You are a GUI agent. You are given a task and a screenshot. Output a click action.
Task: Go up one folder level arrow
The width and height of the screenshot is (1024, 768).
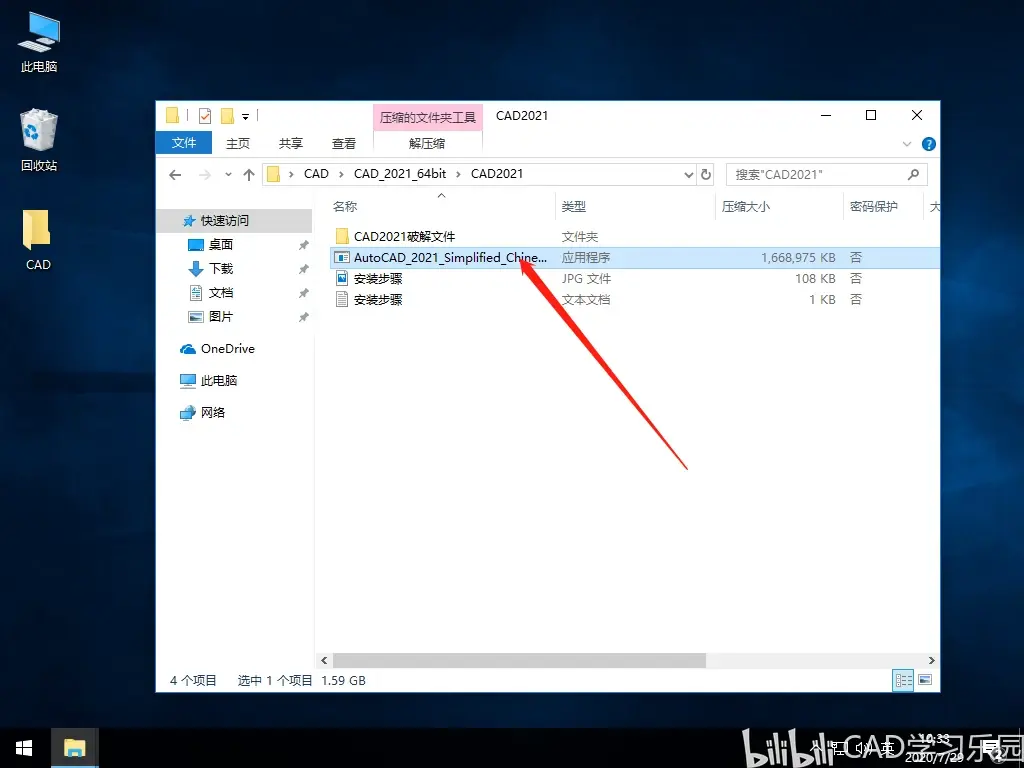(249, 174)
